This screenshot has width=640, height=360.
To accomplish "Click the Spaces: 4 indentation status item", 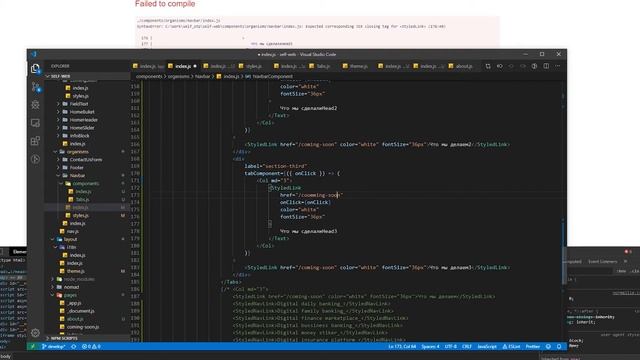I will (430, 347).
